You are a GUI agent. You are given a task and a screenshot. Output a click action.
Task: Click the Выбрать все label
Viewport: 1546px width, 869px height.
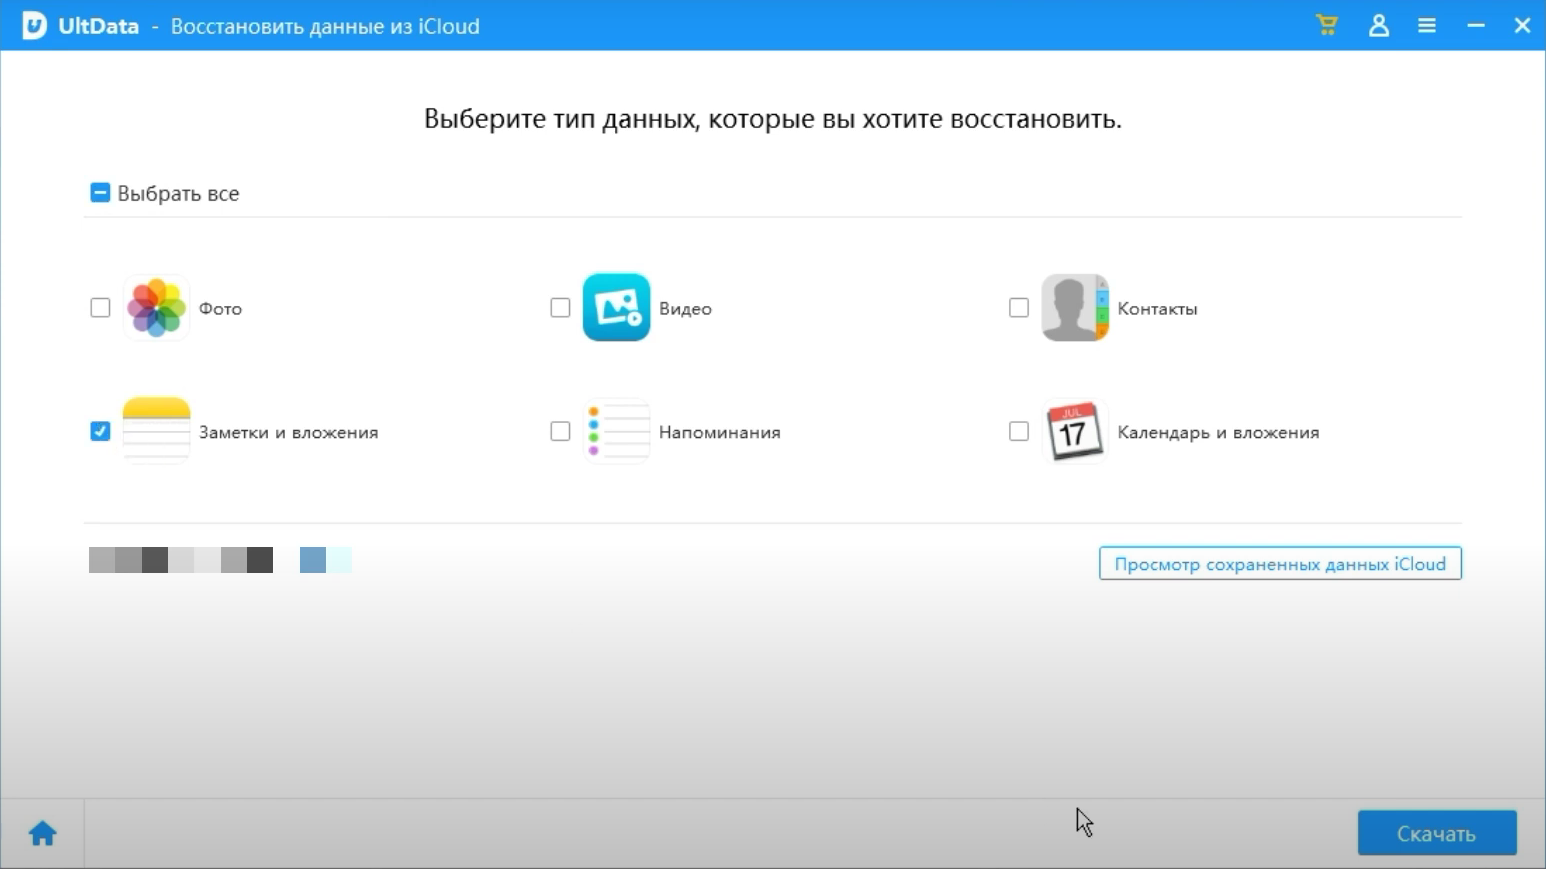(178, 193)
